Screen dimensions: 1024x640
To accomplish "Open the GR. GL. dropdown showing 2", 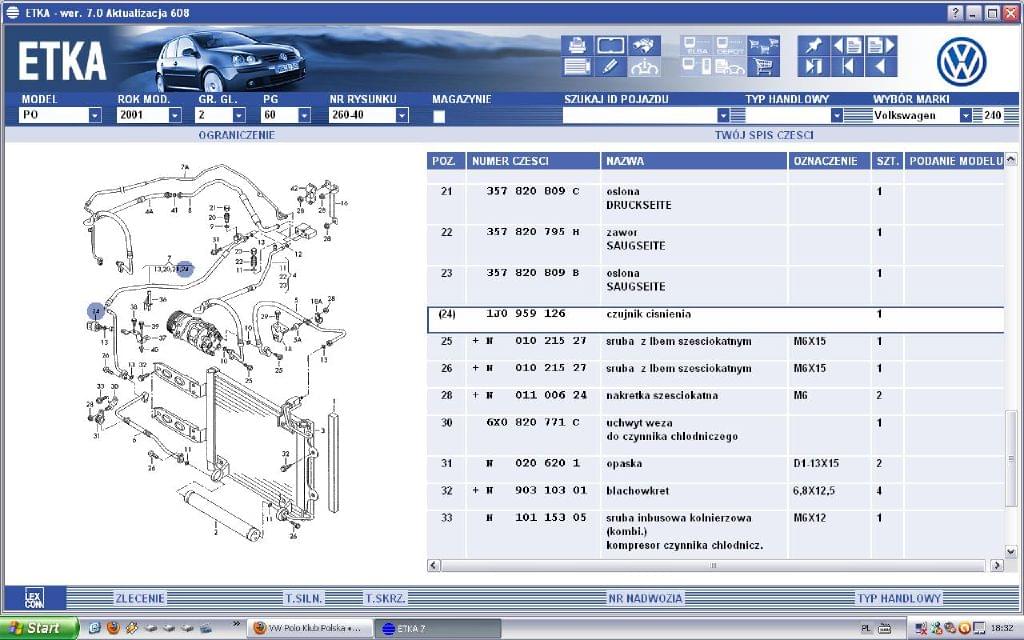I will point(239,115).
